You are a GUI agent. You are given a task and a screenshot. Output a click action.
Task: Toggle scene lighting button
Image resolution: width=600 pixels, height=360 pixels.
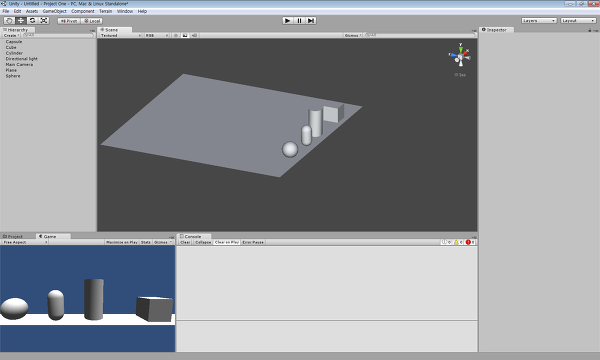click(x=176, y=35)
